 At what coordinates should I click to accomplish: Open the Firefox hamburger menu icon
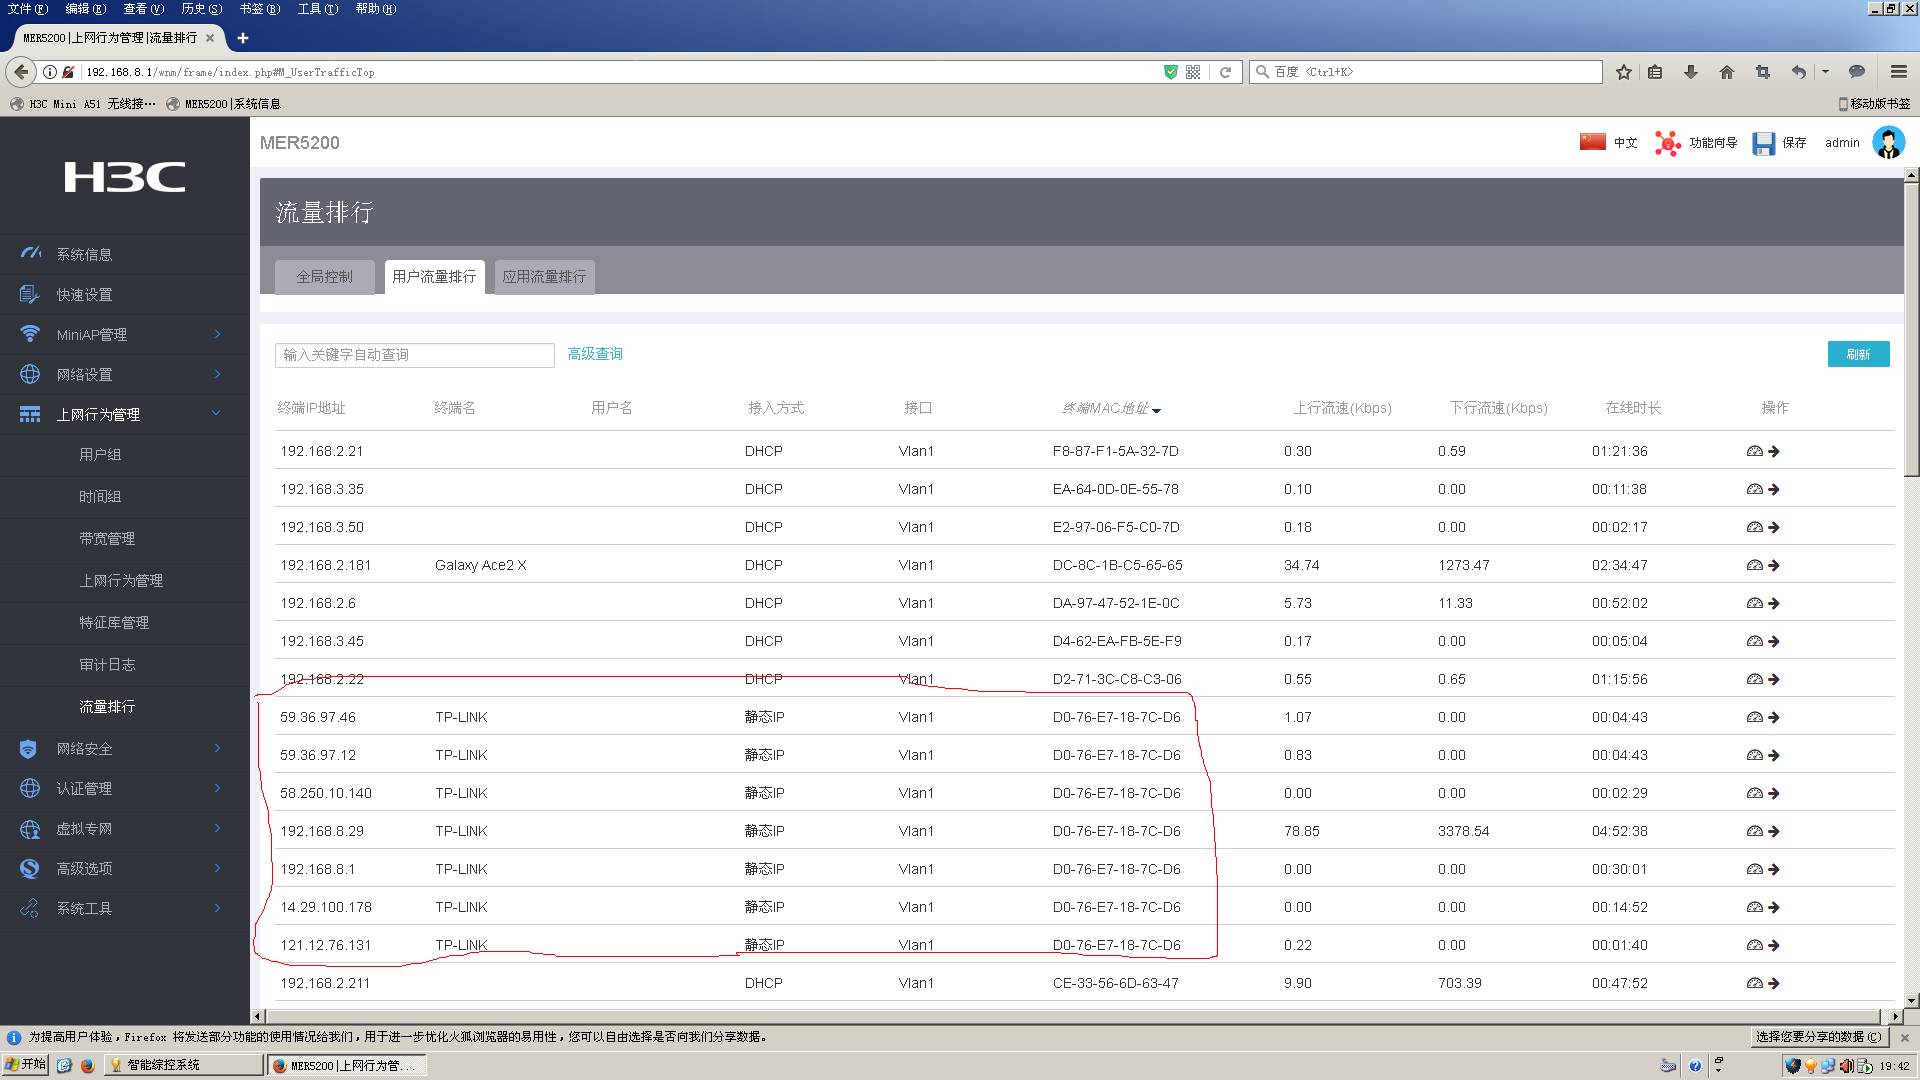1898,72
